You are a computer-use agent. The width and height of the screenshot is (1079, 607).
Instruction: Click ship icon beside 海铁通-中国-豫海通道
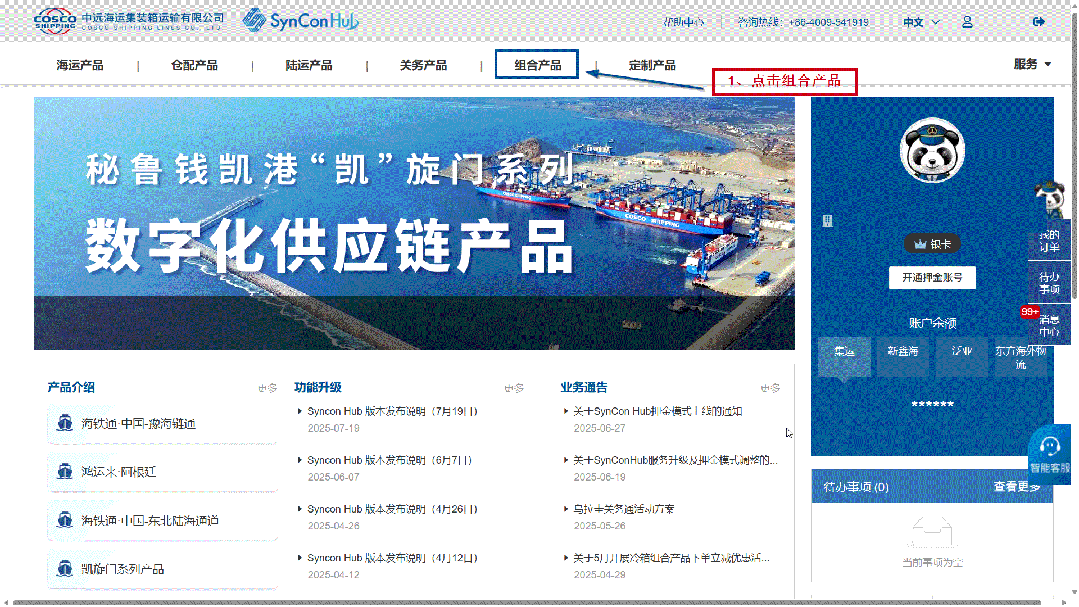point(65,423)
